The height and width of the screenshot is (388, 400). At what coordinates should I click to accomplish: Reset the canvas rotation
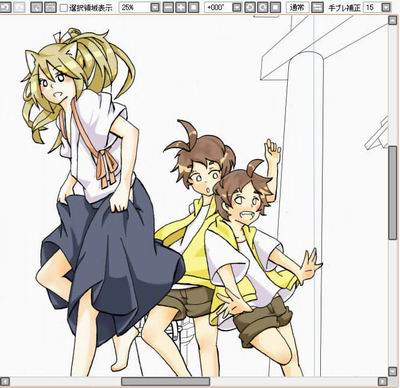(275, 7)
